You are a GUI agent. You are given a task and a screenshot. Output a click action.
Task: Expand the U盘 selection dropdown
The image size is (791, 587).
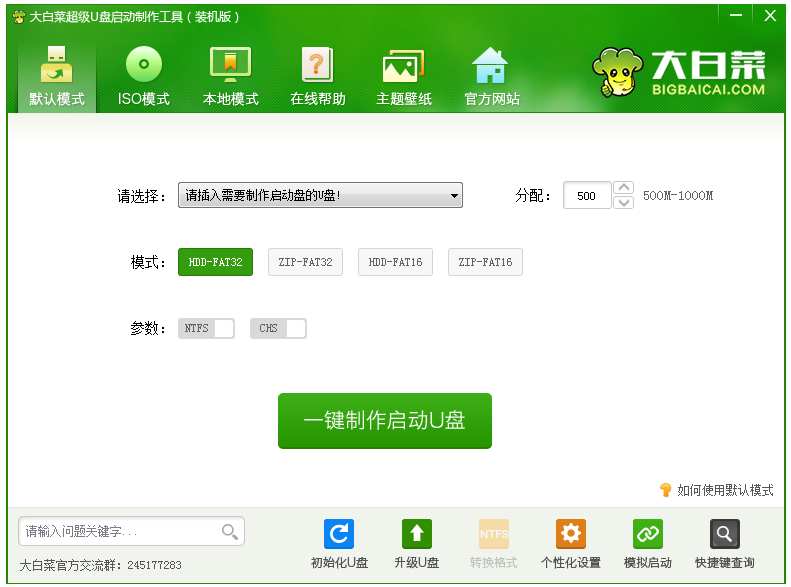[320, 195]
